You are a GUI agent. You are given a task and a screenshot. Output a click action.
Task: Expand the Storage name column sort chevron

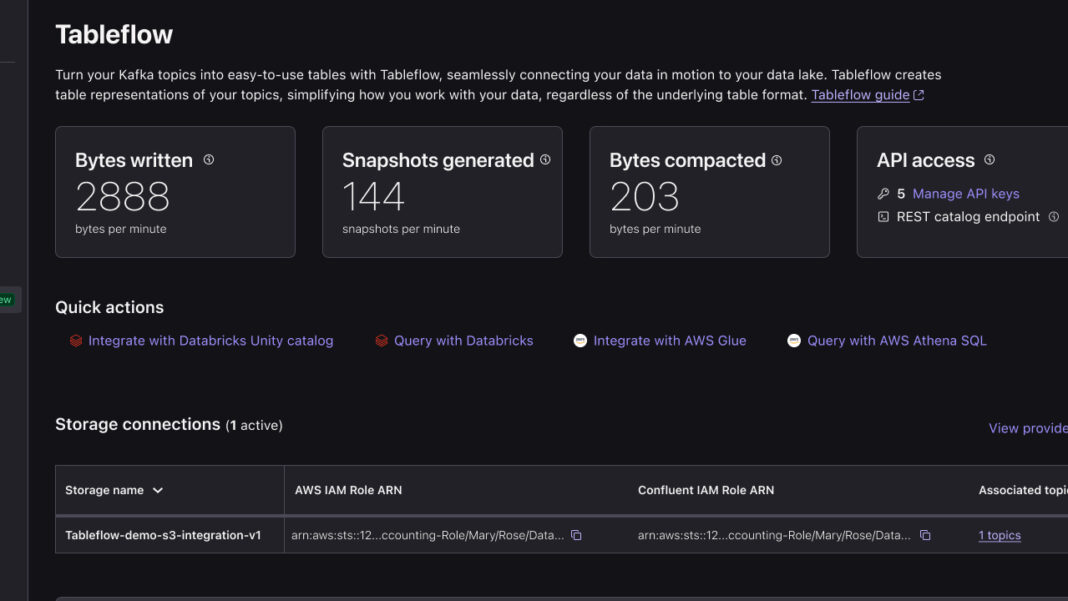pyautogui.click(x=158, y=491)
